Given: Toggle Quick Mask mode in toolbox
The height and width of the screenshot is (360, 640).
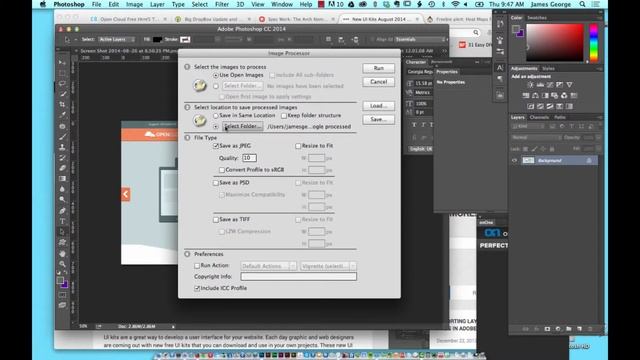Looking at the screenshot, I should tap(62, 295).
